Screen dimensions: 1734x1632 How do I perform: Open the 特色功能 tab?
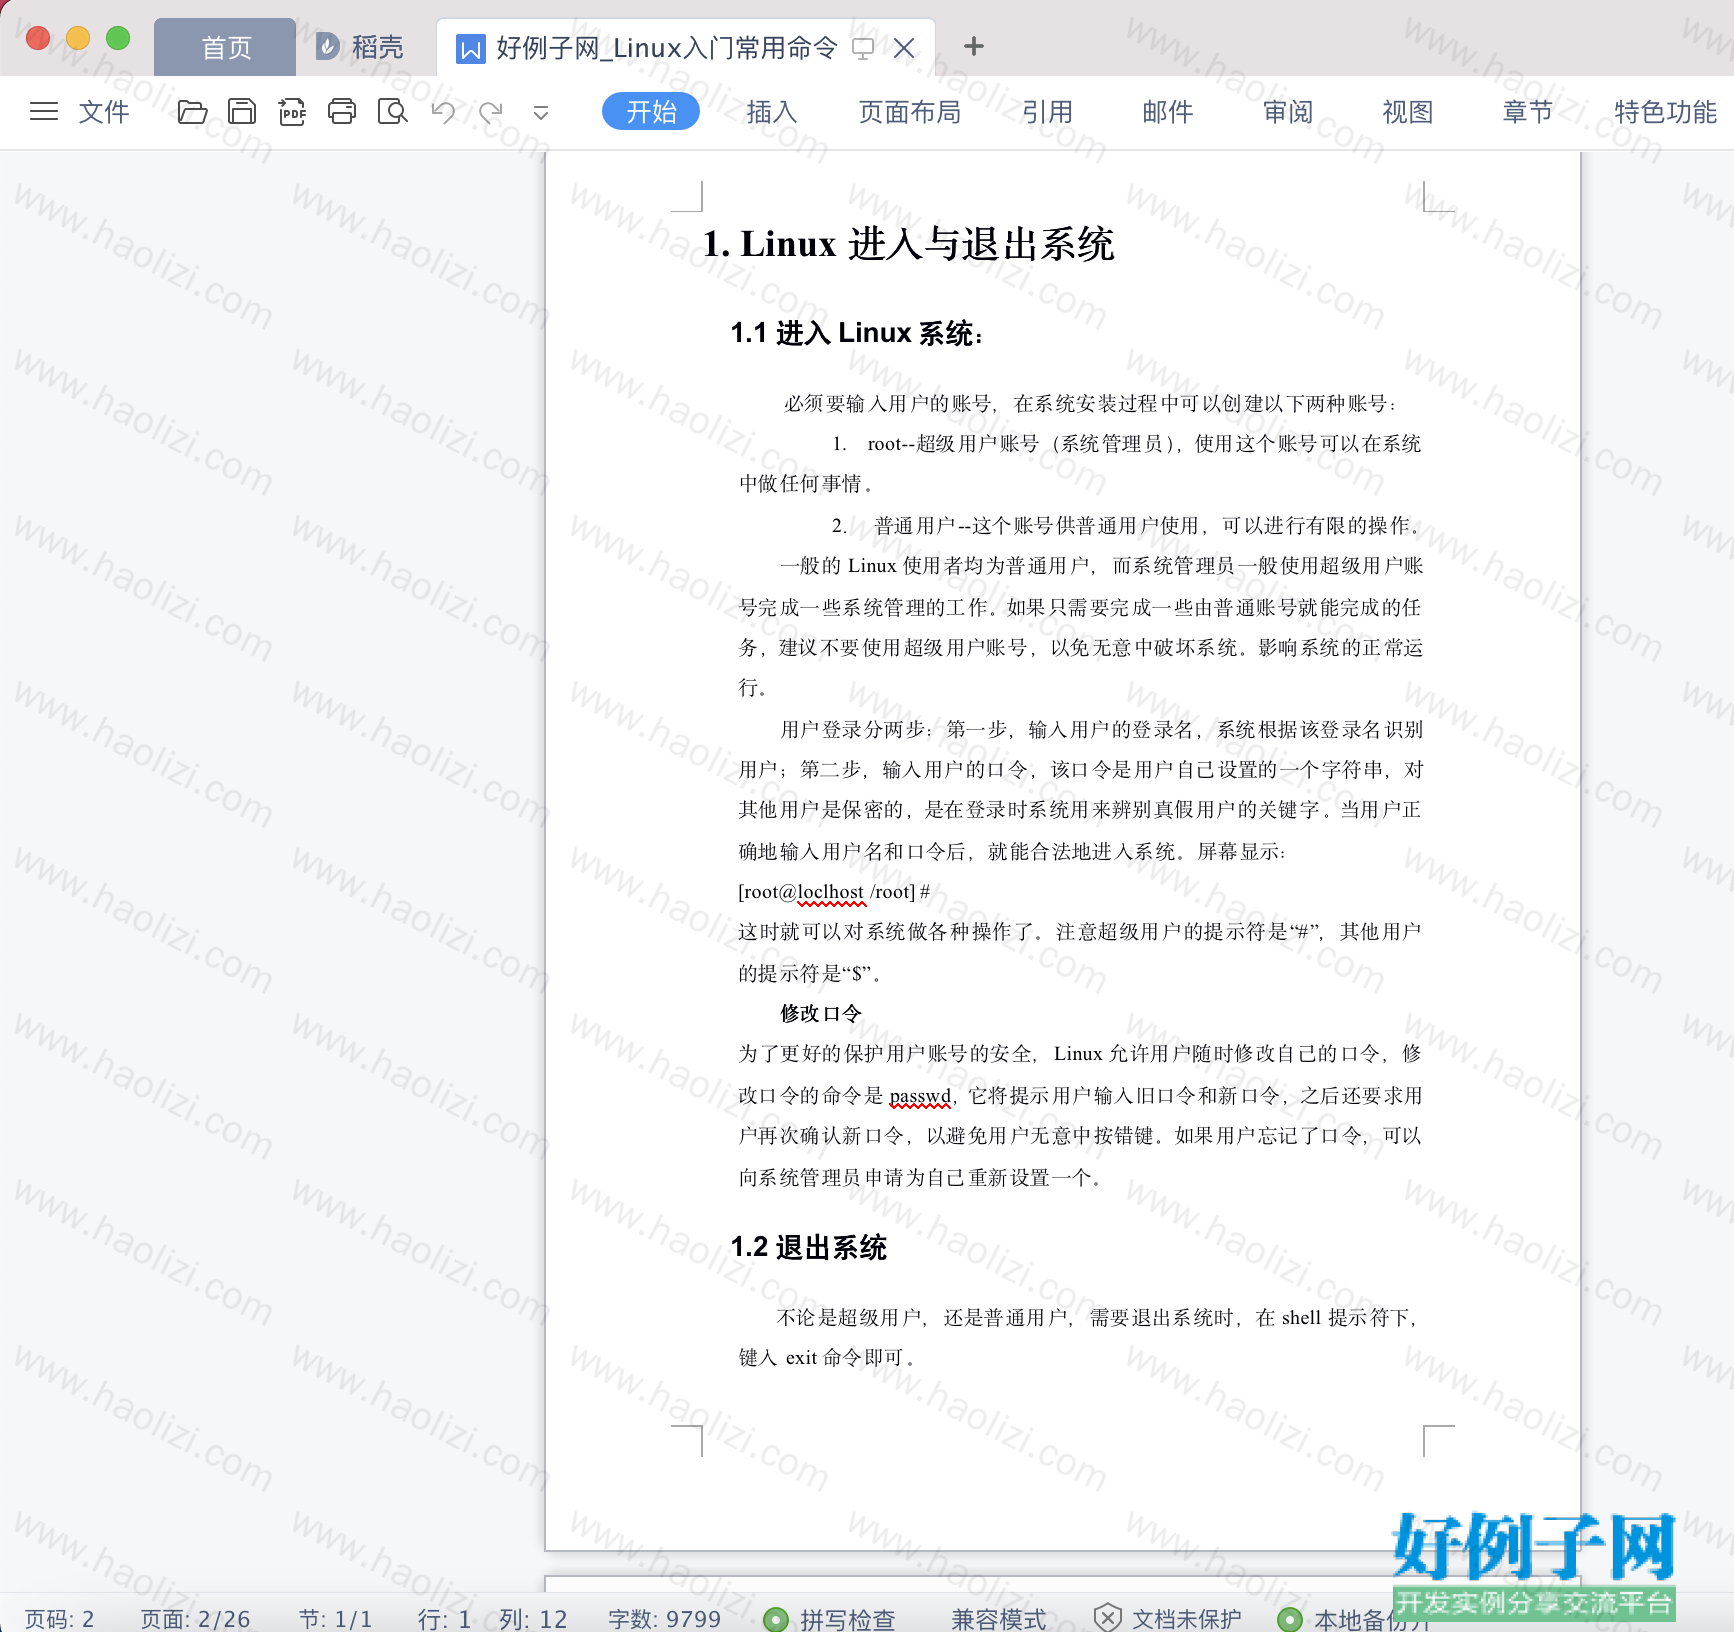(x=1665, y=112)
